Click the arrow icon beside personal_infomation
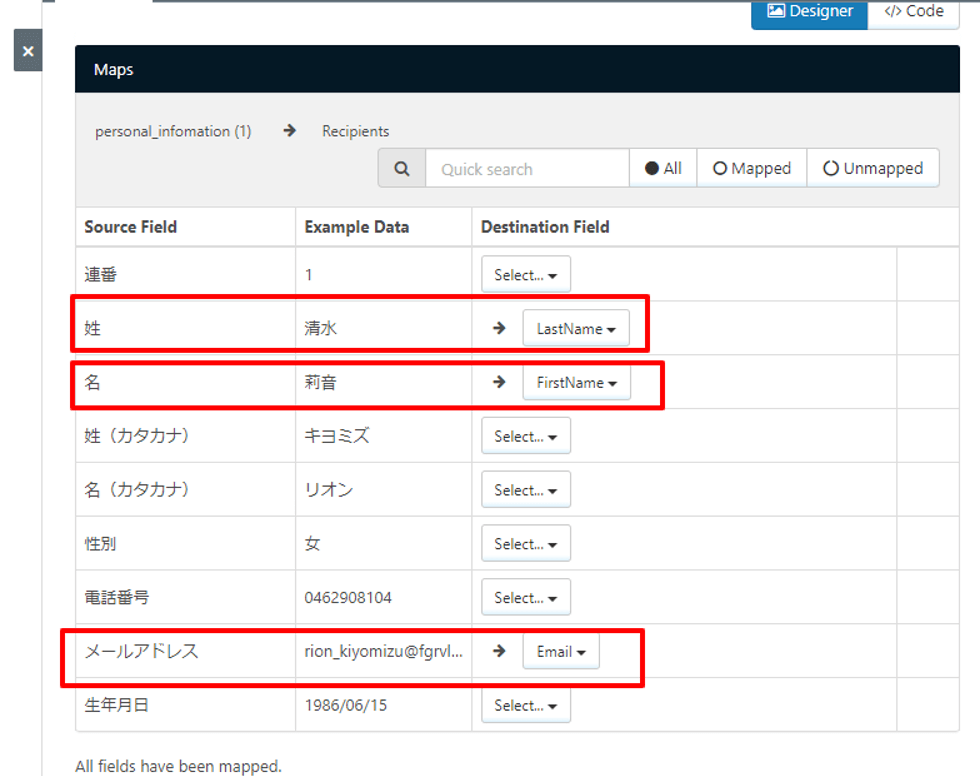The width and height of the screenshot is (980, 776). (x=289, y=131)
